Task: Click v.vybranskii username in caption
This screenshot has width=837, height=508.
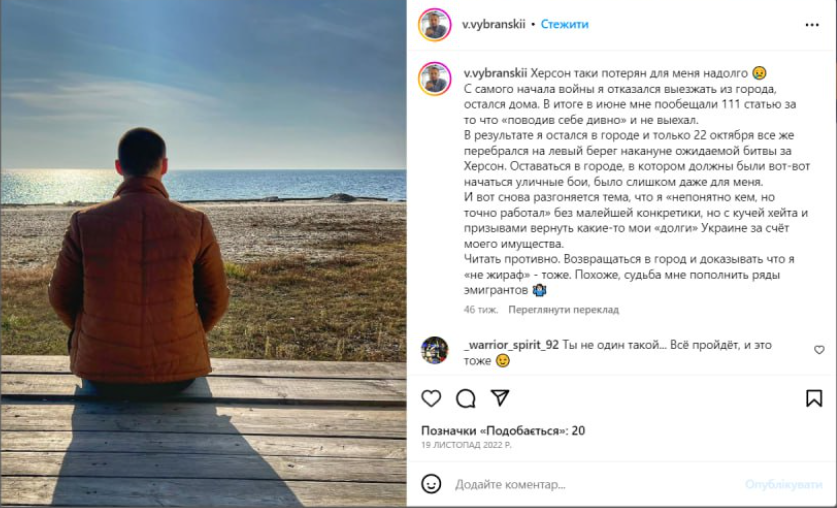Action: point(495,73)
